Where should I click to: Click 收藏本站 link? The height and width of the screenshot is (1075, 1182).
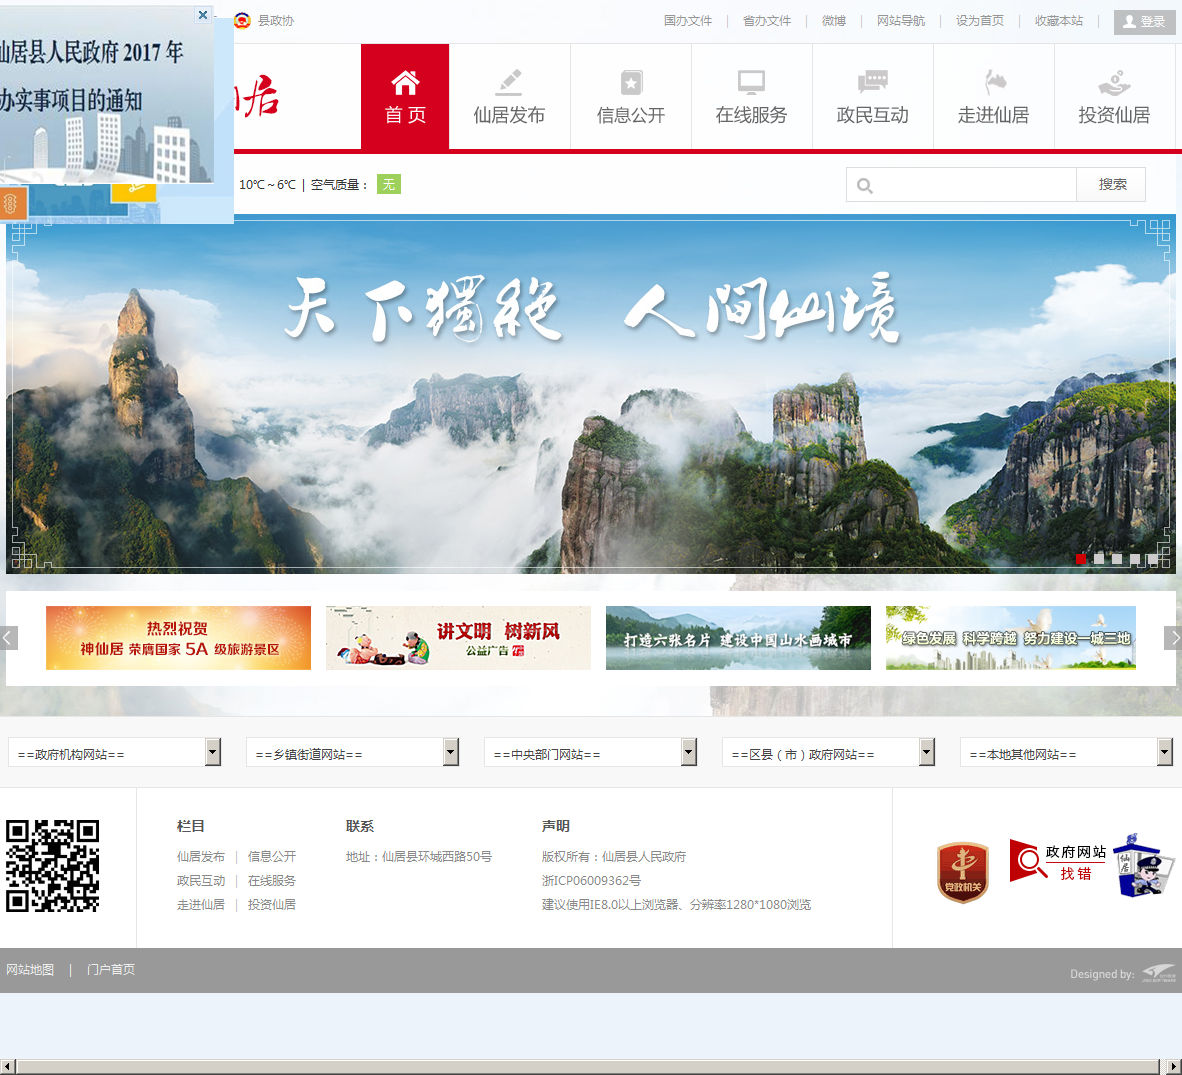pos(1059,21)
